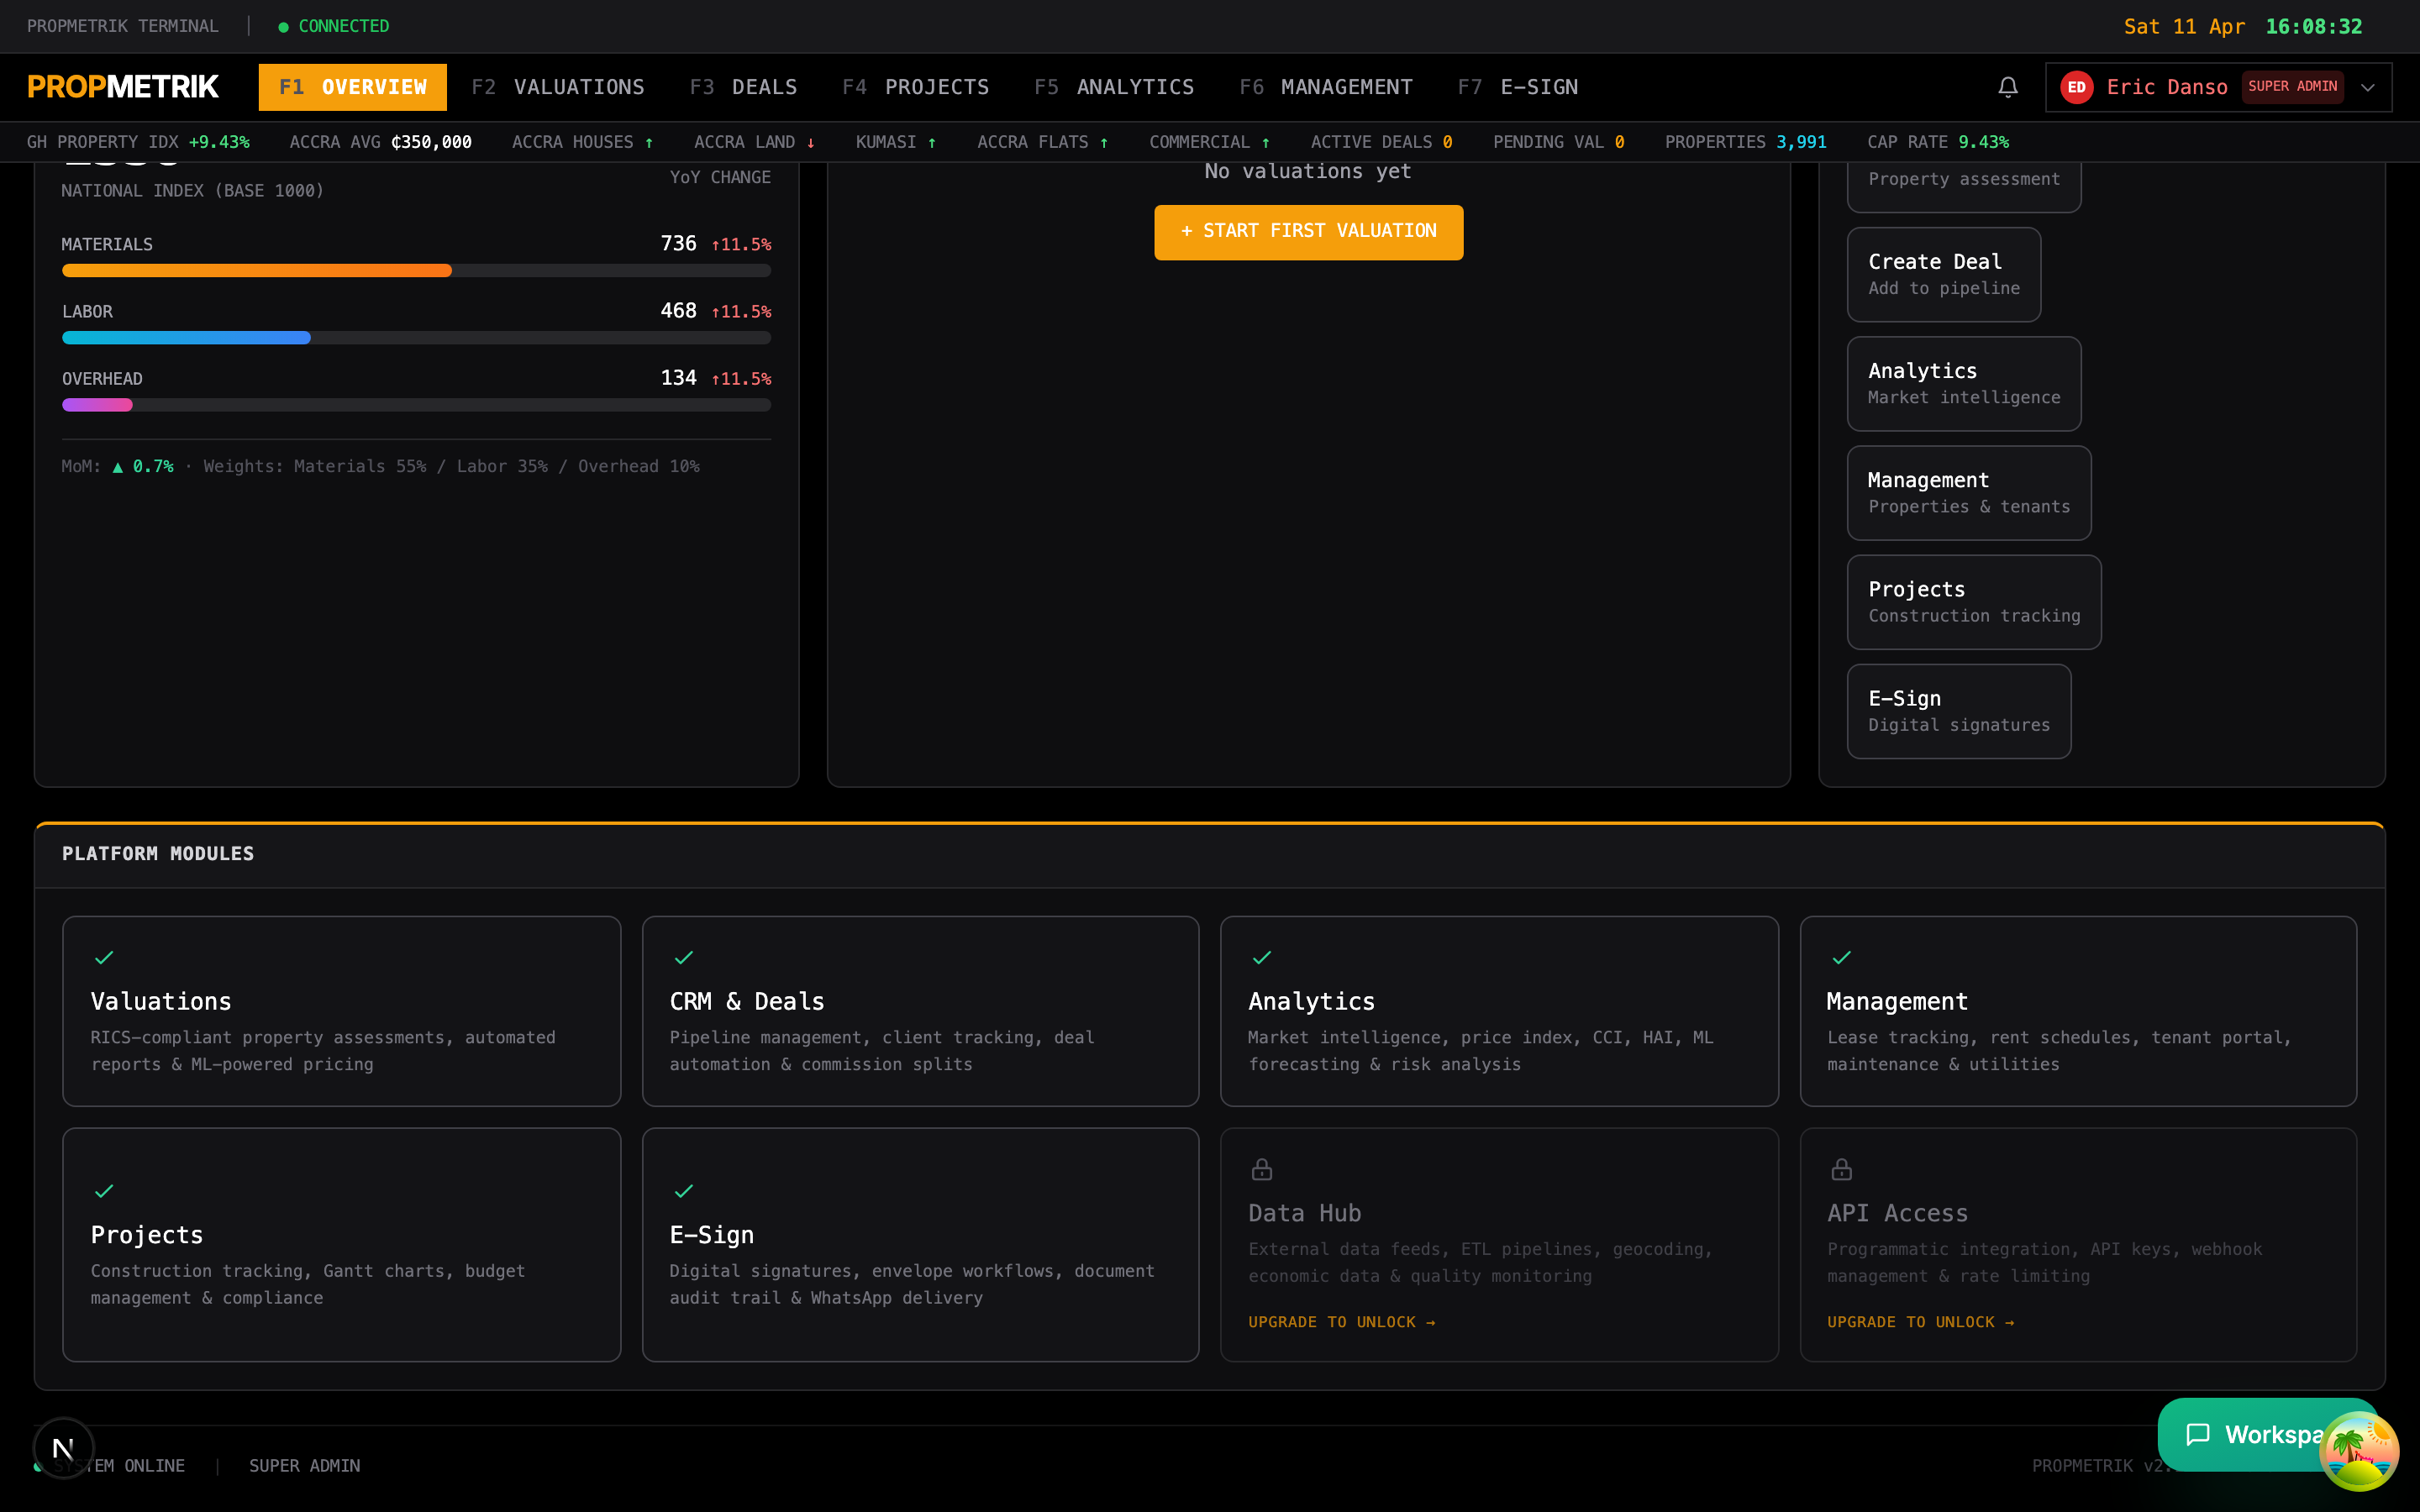Open the F6 Management tab

click(x=1325, y=87)
